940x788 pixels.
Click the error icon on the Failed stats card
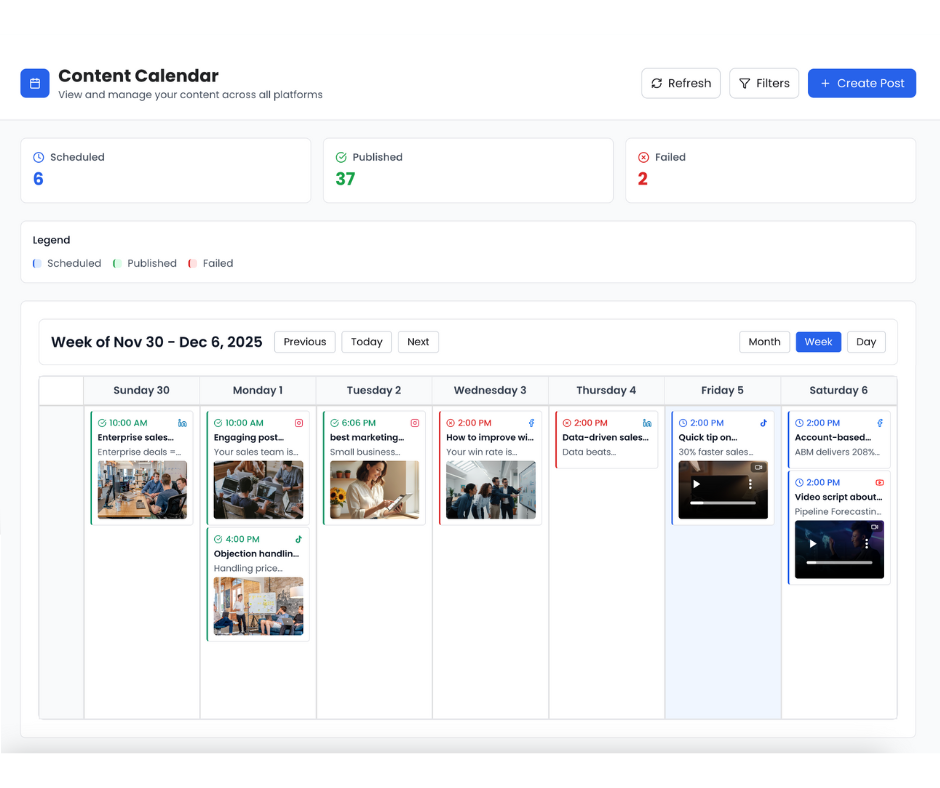click(x=645, y=157)
